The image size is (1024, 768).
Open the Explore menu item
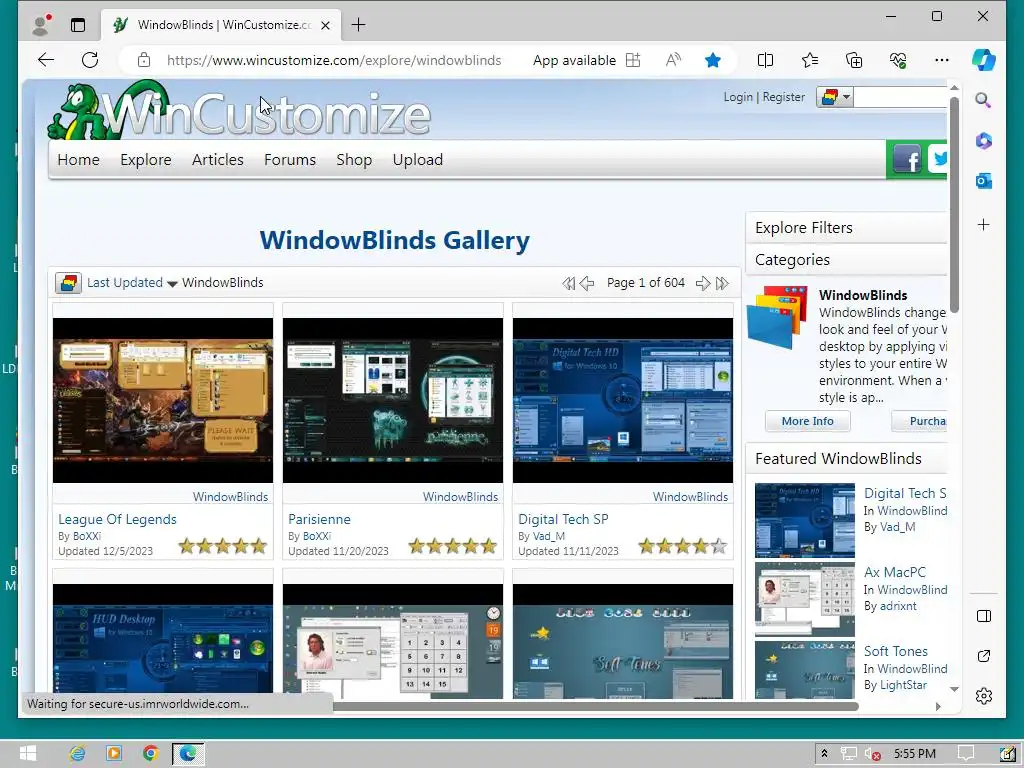point(146,159)
